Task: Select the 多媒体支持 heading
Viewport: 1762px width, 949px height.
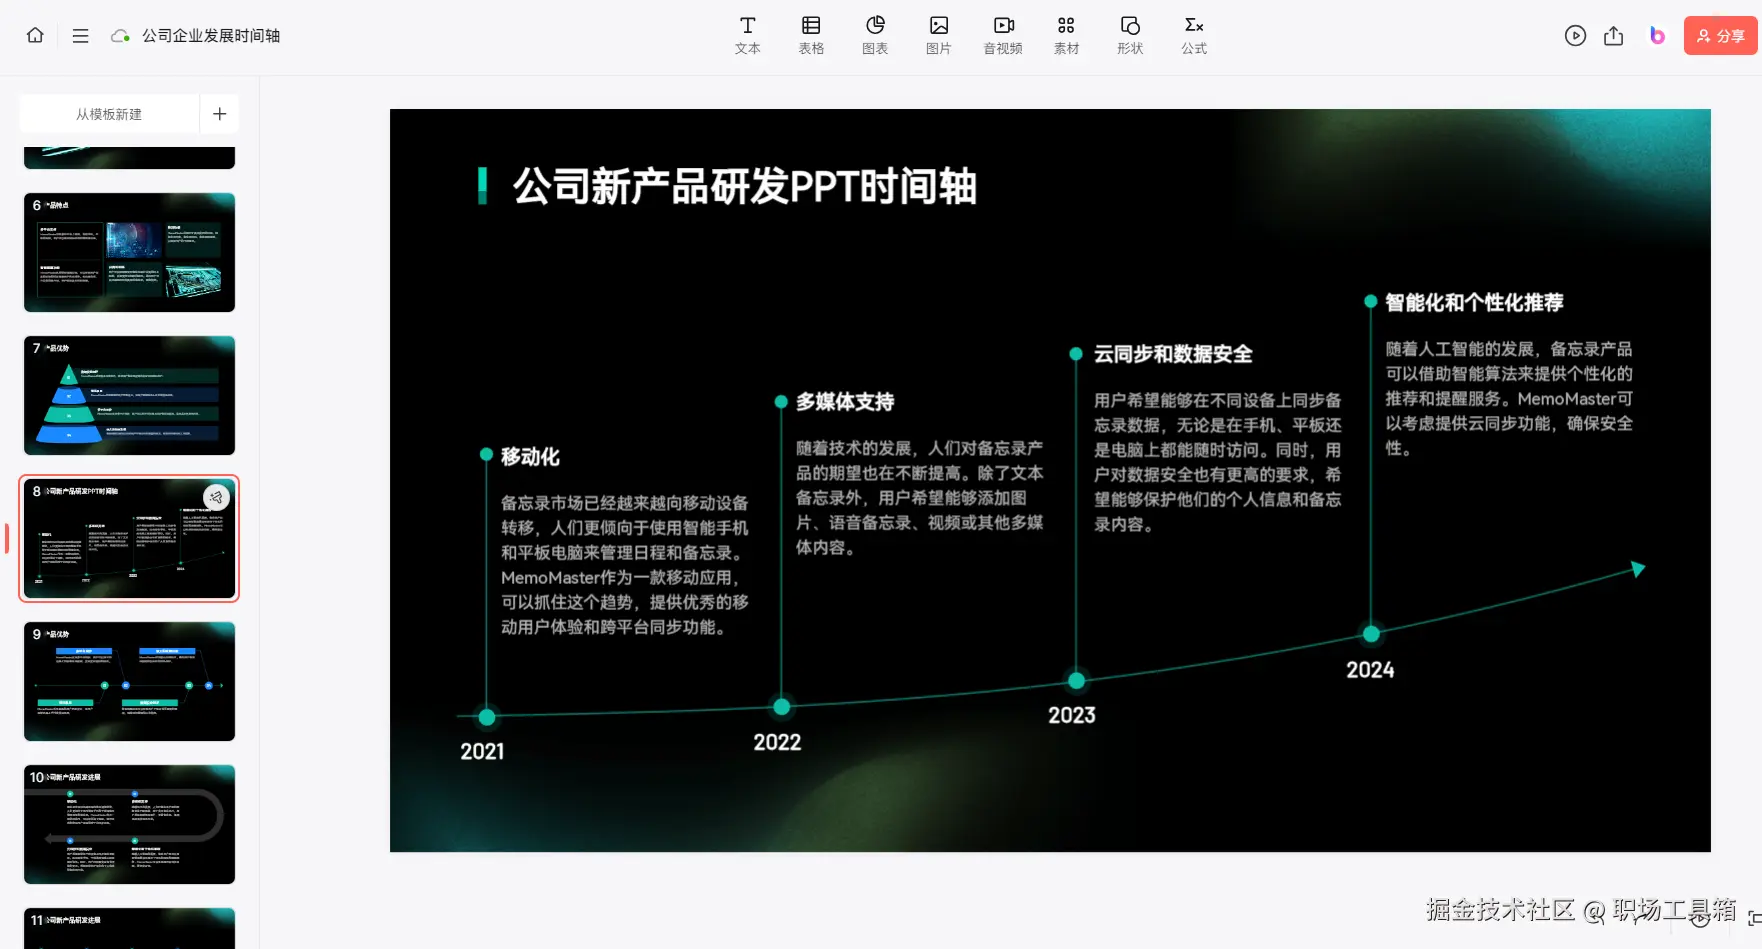Action: pyautogui.click(x=845, y=402)
